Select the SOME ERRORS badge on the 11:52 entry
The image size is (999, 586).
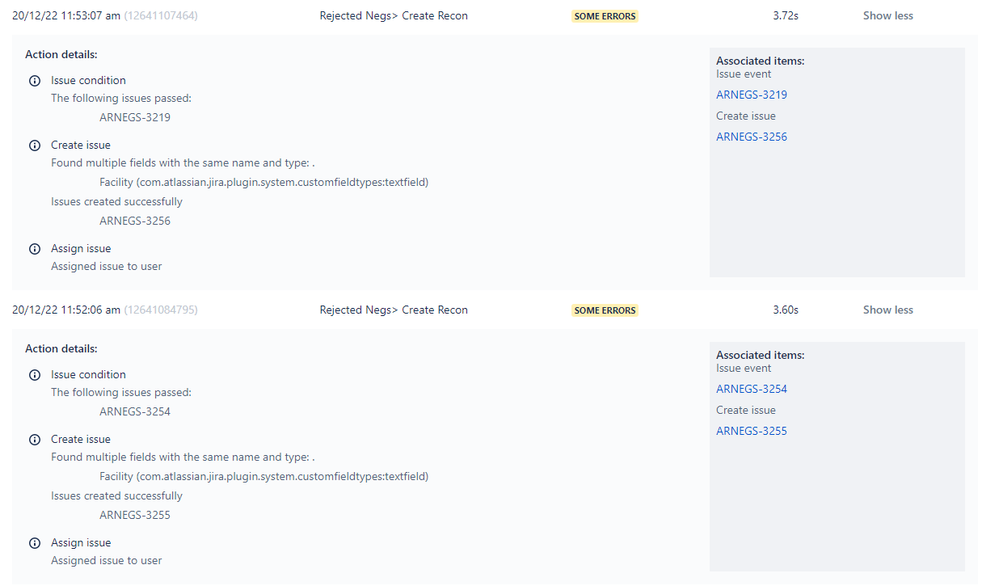point(604,310)
